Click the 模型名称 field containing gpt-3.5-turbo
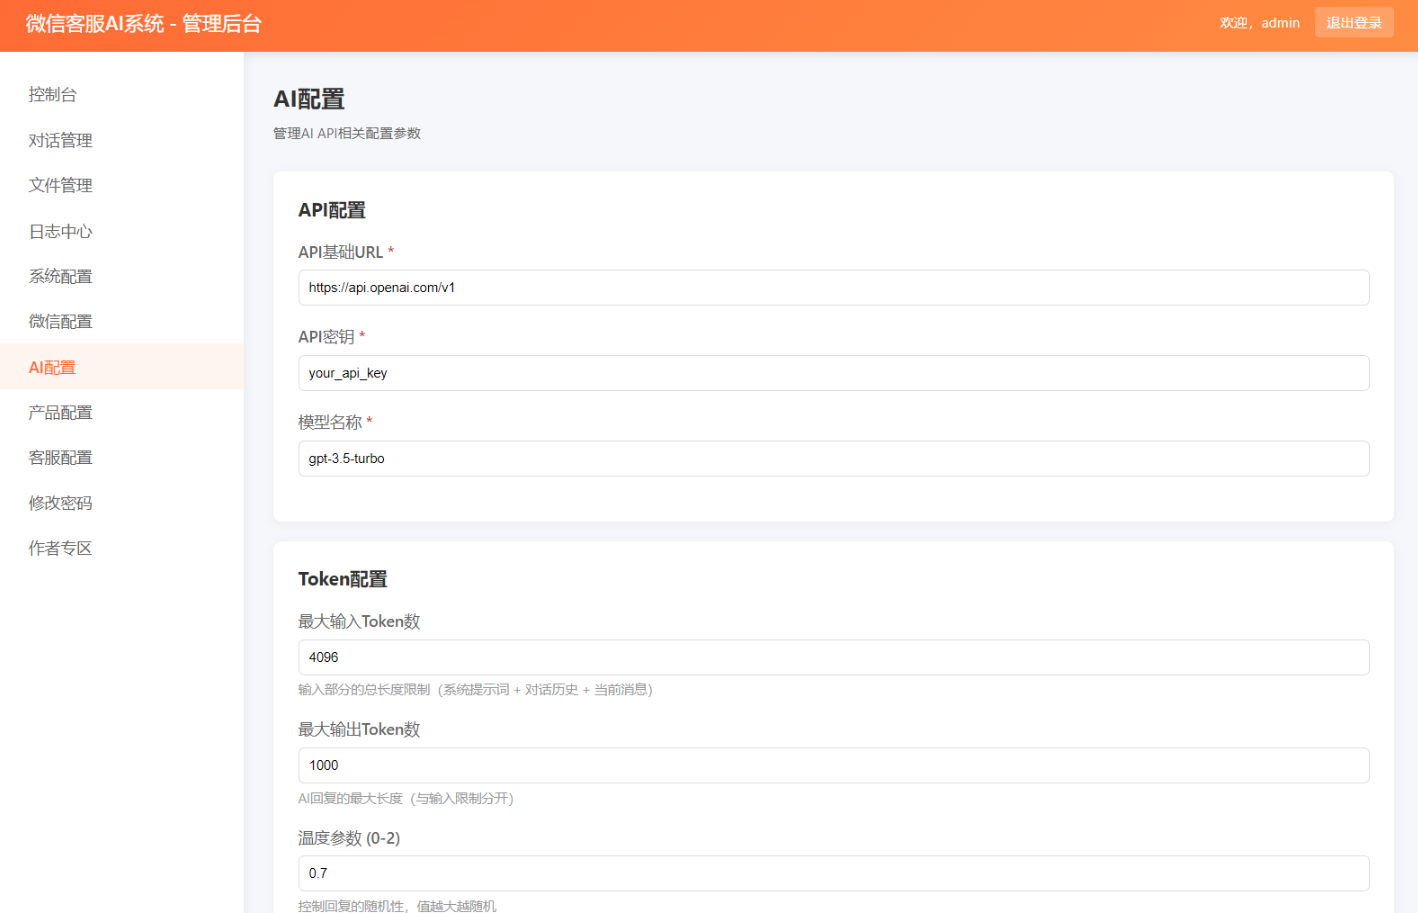 point(833,459)
